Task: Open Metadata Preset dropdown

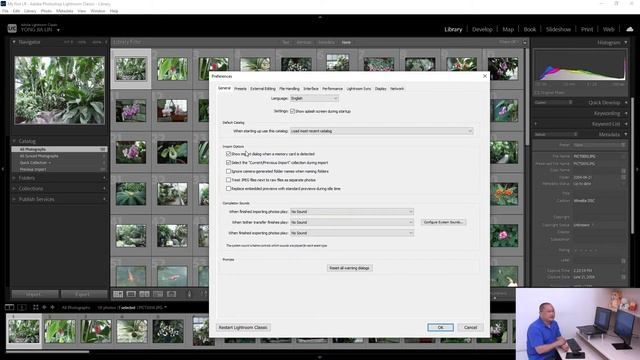Action: [599, 145]
